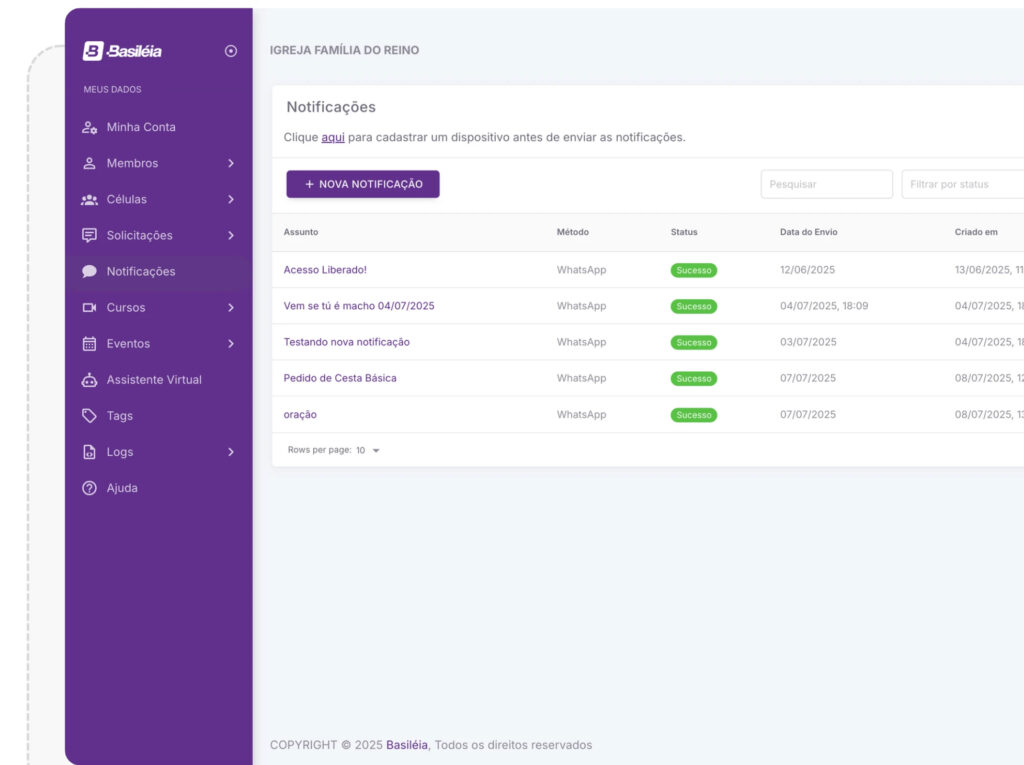This screenshot has height=765, width=1024.
Task: Click the Tags label icon
Action: [x=89, y=416]
